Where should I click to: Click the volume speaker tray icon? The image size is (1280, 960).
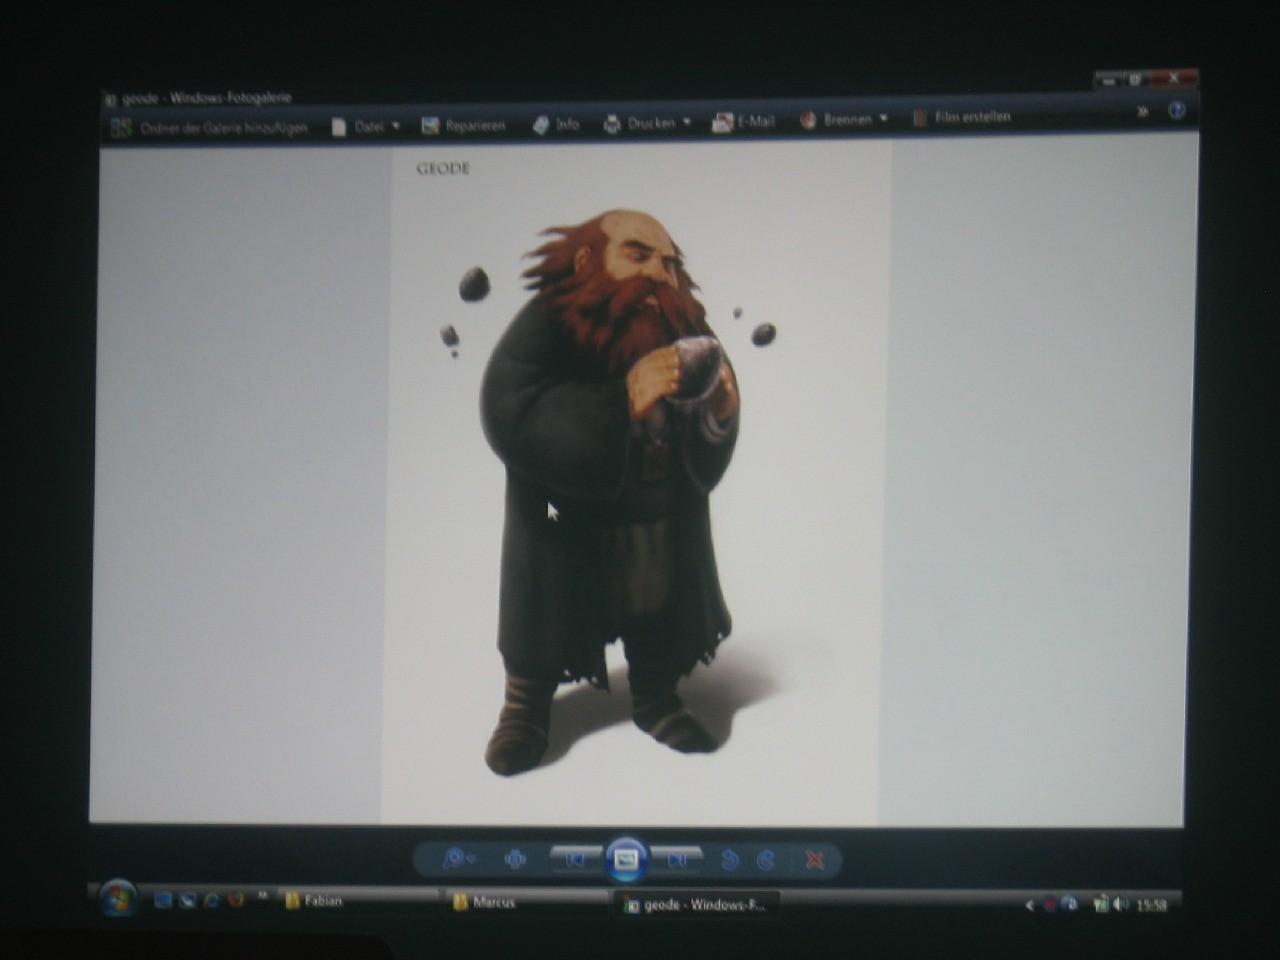pos(1122,905)
